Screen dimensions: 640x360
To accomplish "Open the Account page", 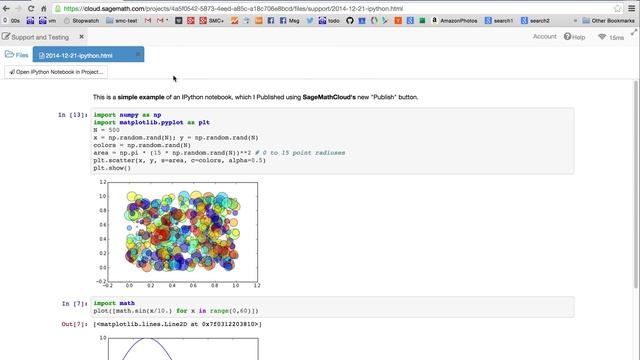I will [544, 36].
